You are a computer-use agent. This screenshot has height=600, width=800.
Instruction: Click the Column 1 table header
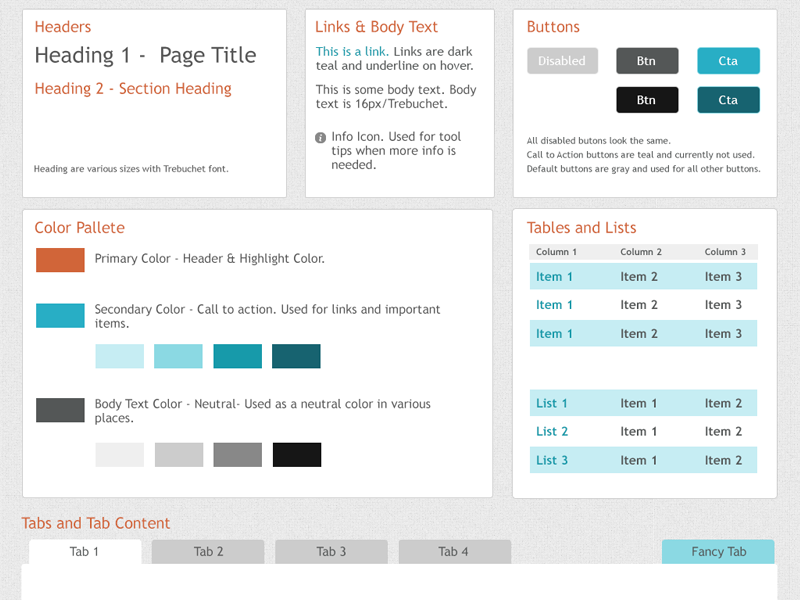tap(554, 251)
